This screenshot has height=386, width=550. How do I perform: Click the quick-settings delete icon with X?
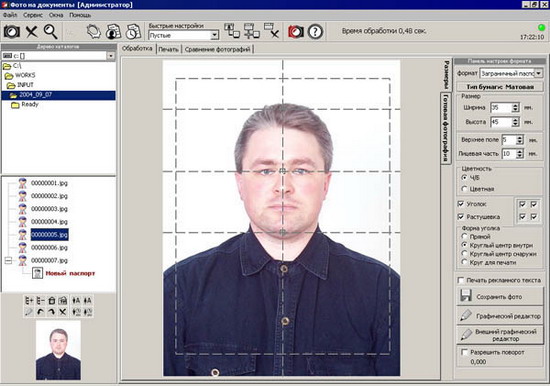pos(271,31)
